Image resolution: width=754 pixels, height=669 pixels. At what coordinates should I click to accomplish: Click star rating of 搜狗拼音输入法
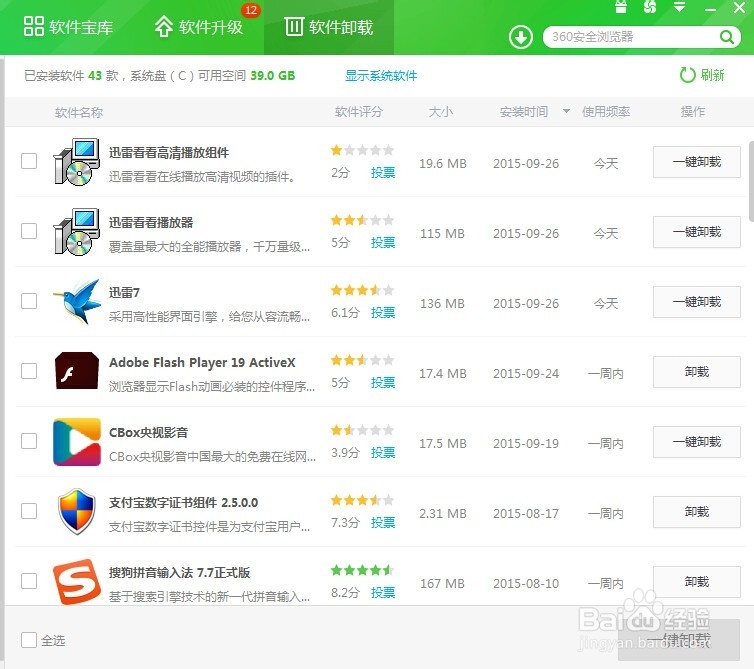click(363, 570)
